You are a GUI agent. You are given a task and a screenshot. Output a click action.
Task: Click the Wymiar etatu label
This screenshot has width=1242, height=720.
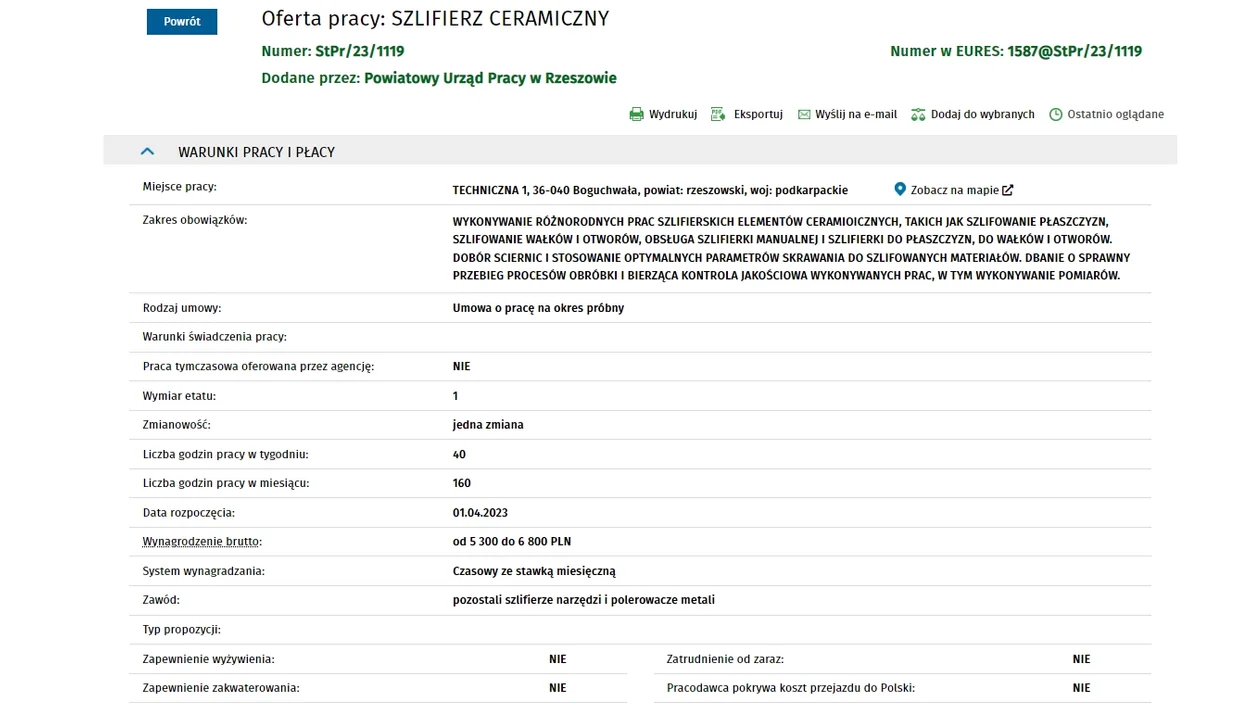pos(179,396)
